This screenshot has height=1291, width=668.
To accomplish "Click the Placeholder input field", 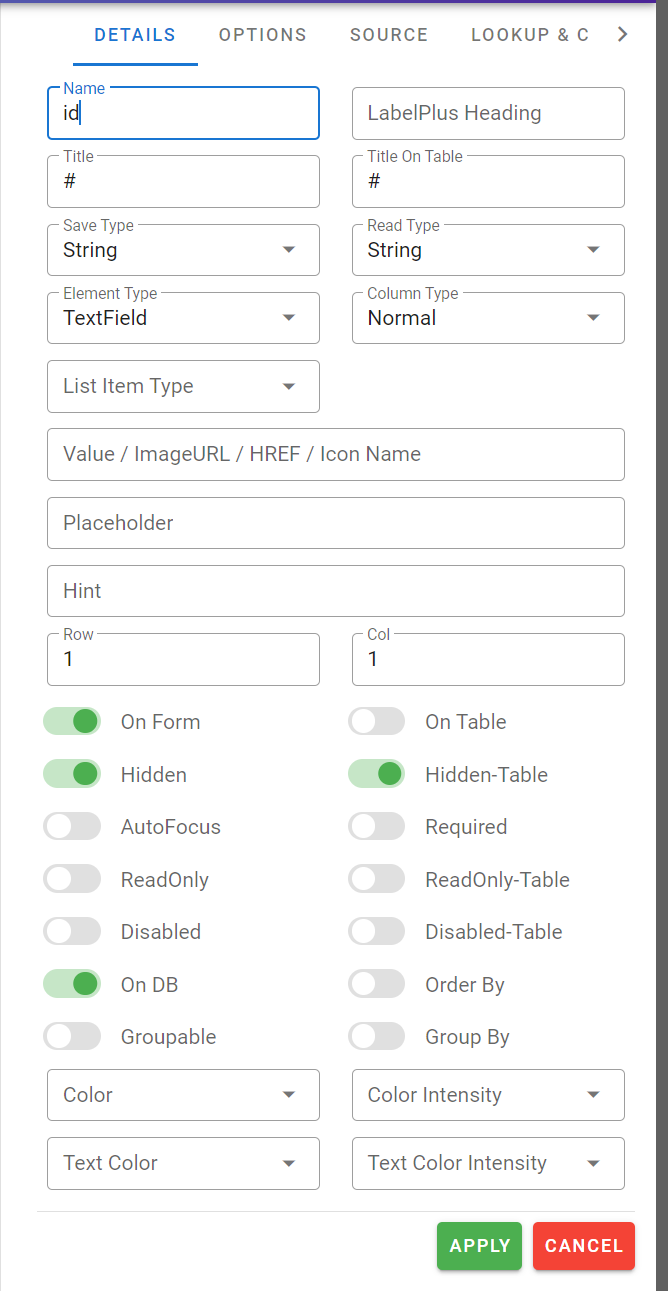I will click(336, 523).
